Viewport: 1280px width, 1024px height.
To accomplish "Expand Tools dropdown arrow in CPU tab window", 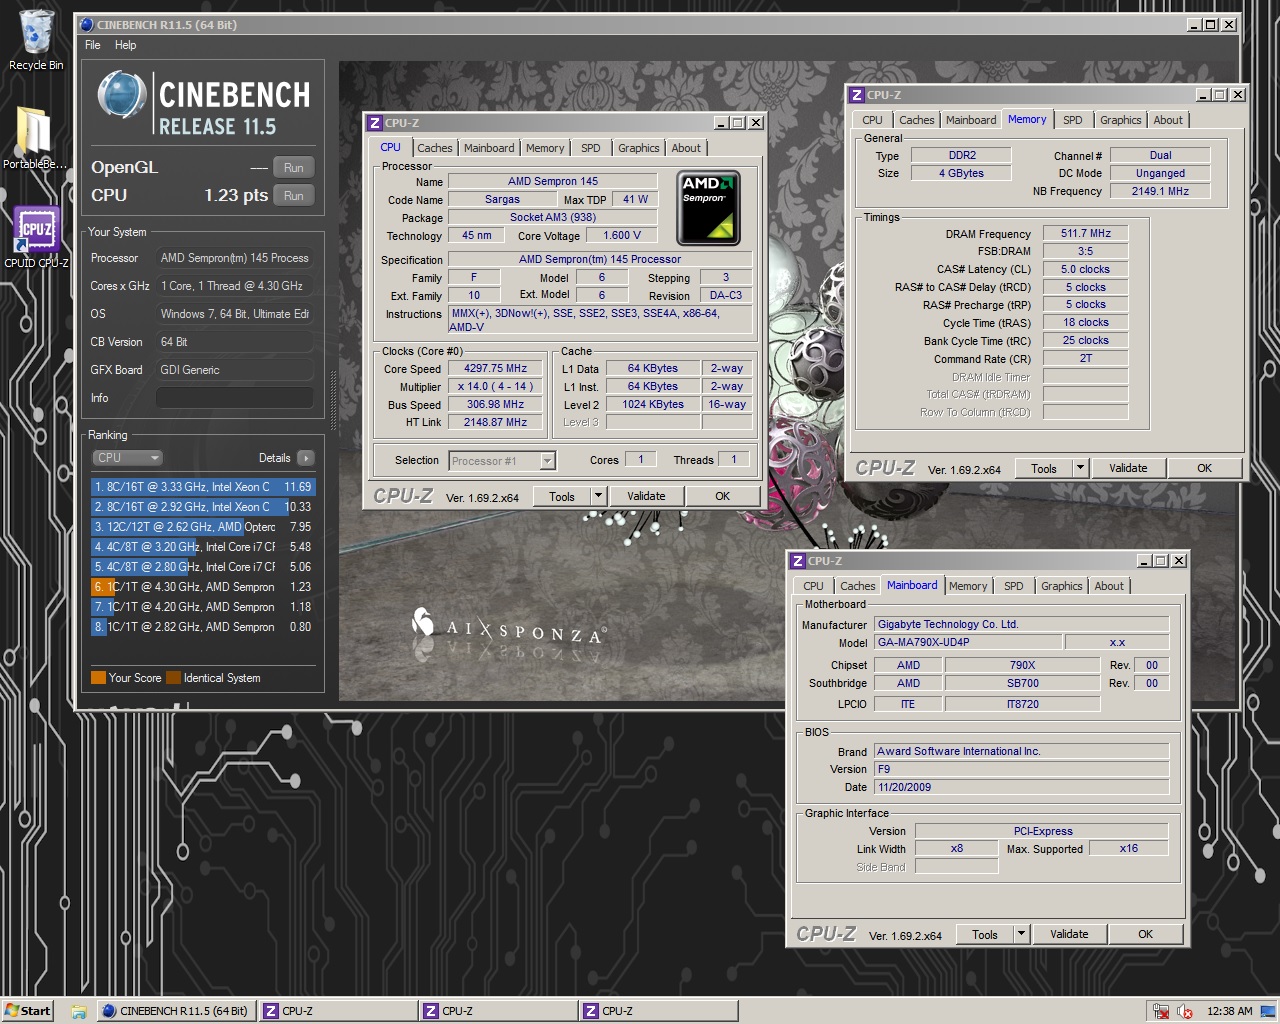I will (x=598, y=496).
